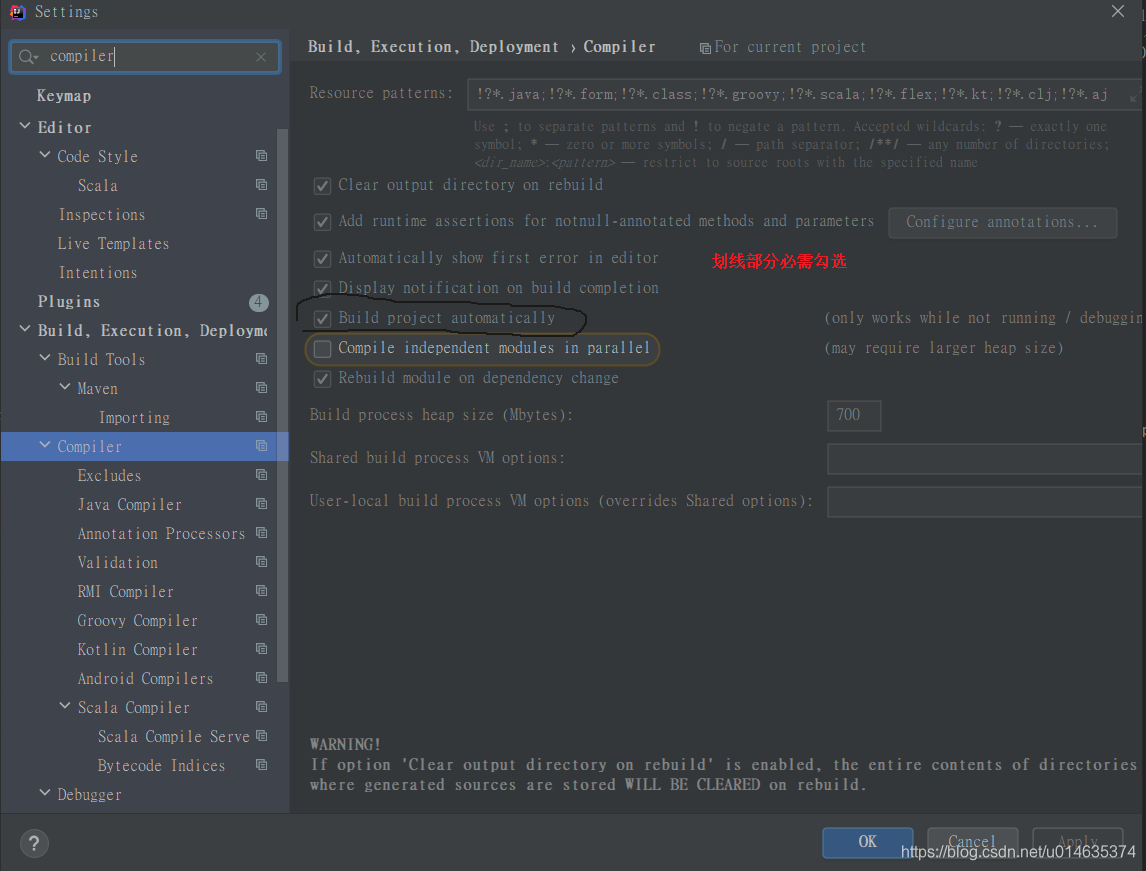Open search history dropdown arrow
The image size is (1146, 871).
36,58
